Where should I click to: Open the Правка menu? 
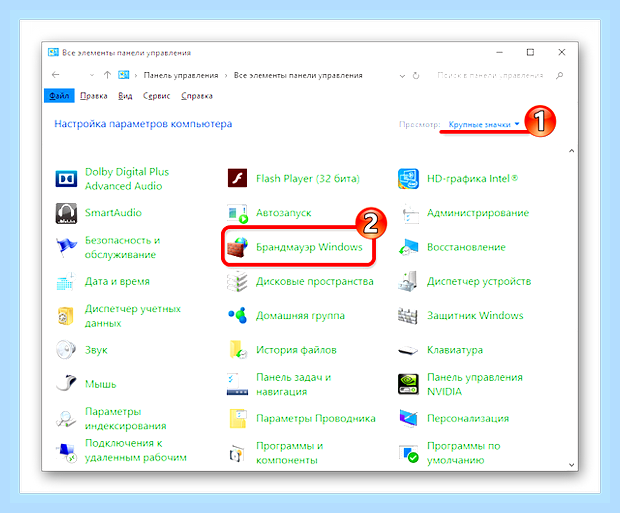tap(94, 96)
